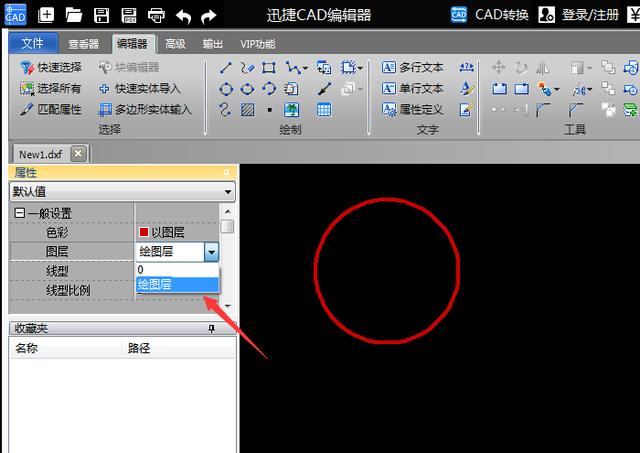Select the Arc drawing tool
Viewport: 640px width, 453px height.
269,88
